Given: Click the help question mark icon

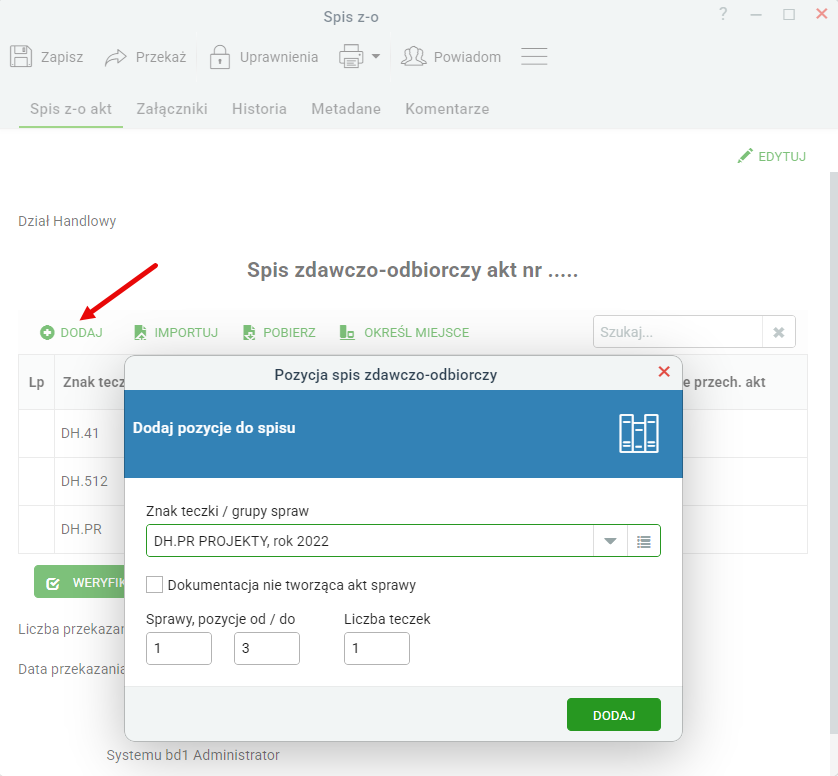Looking at the screenshot, I should click(723, 14).
